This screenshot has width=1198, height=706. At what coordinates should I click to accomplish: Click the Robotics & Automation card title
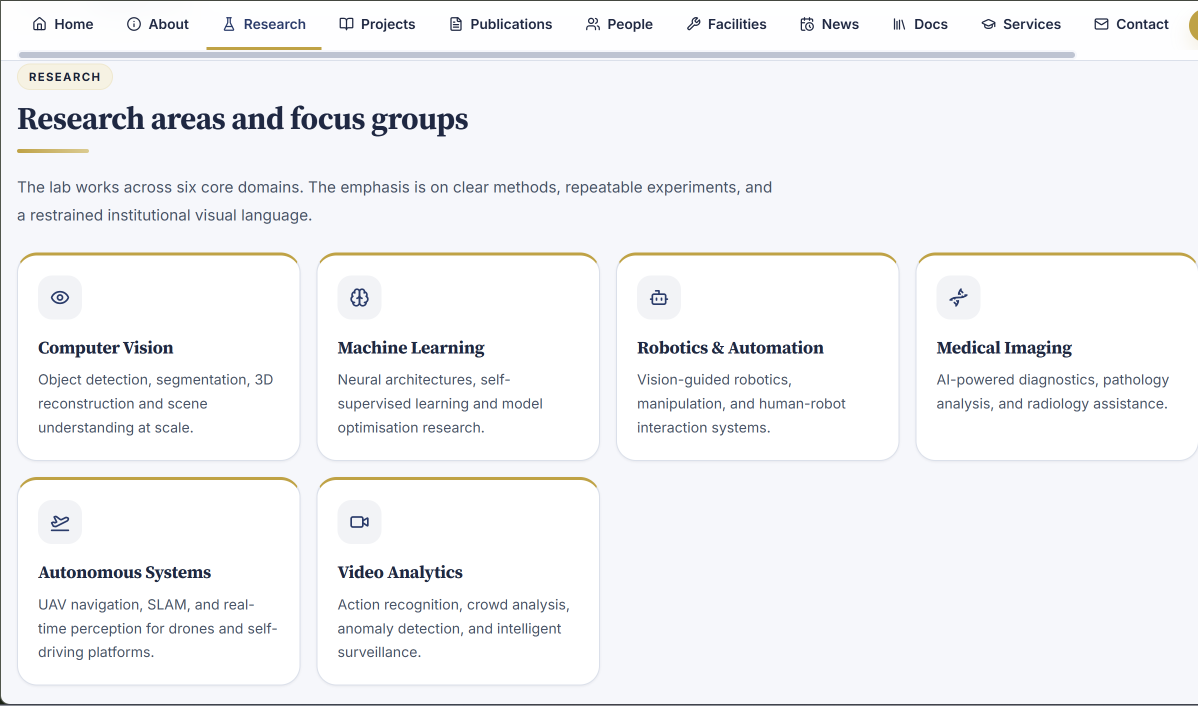pos(730,348)
